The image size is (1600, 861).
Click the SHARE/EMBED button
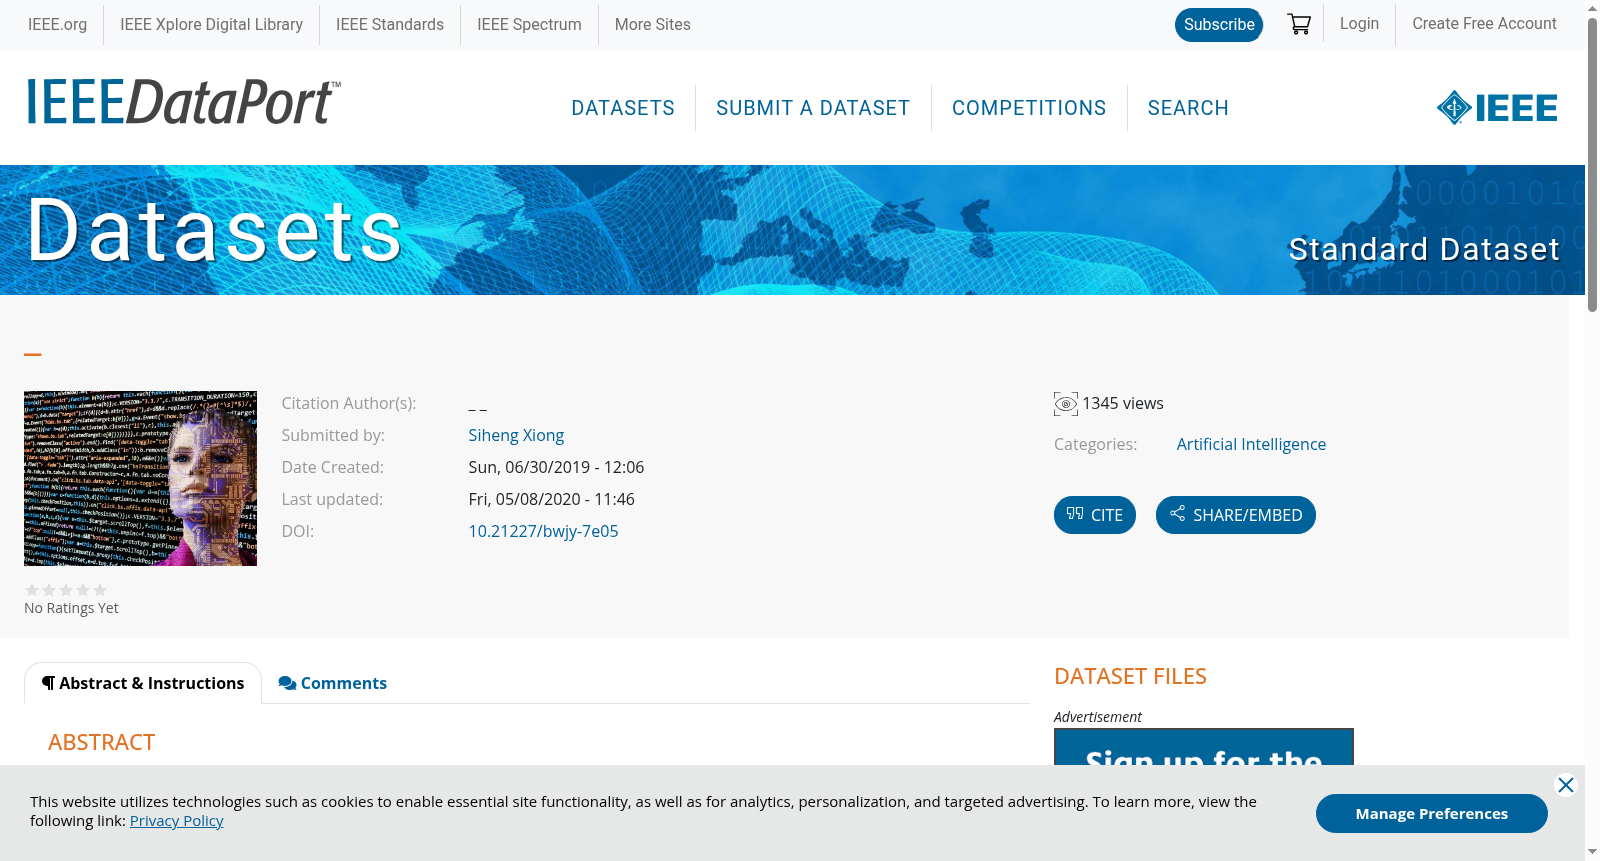click(x=1236, y=515)
